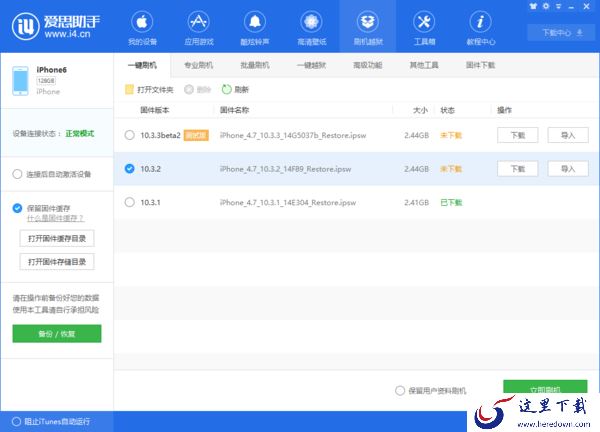
Task: Open 教程中心 via the info icon
Action: [481, 22]
